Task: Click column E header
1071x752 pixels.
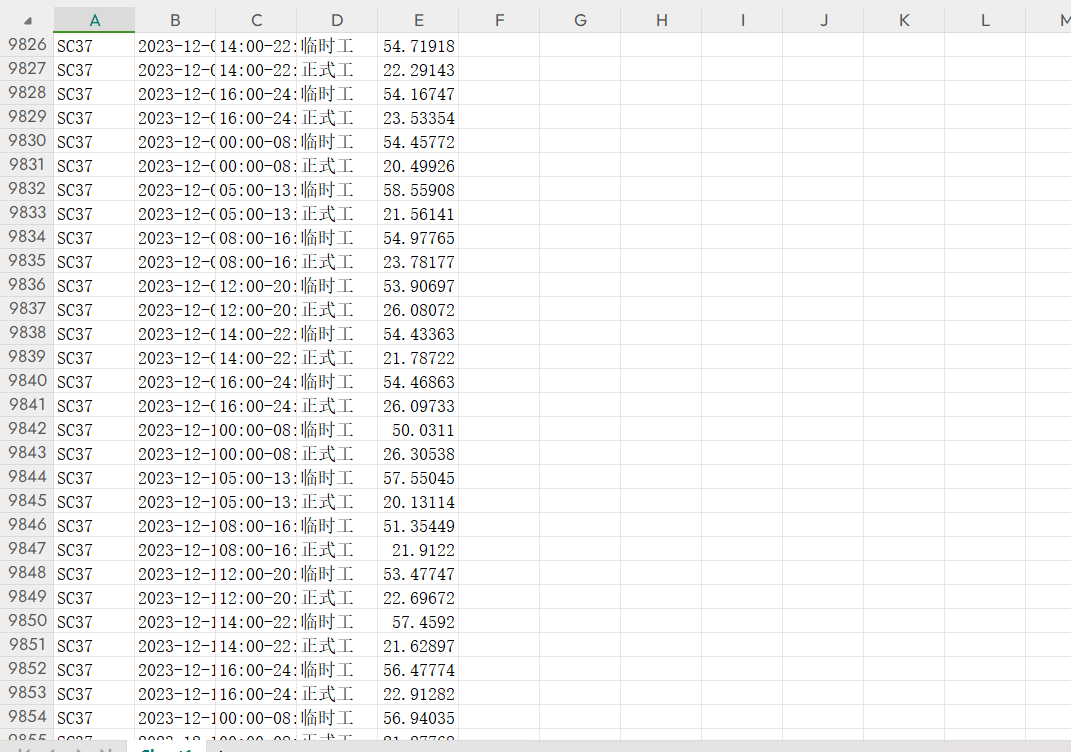Action: [418, 20]
